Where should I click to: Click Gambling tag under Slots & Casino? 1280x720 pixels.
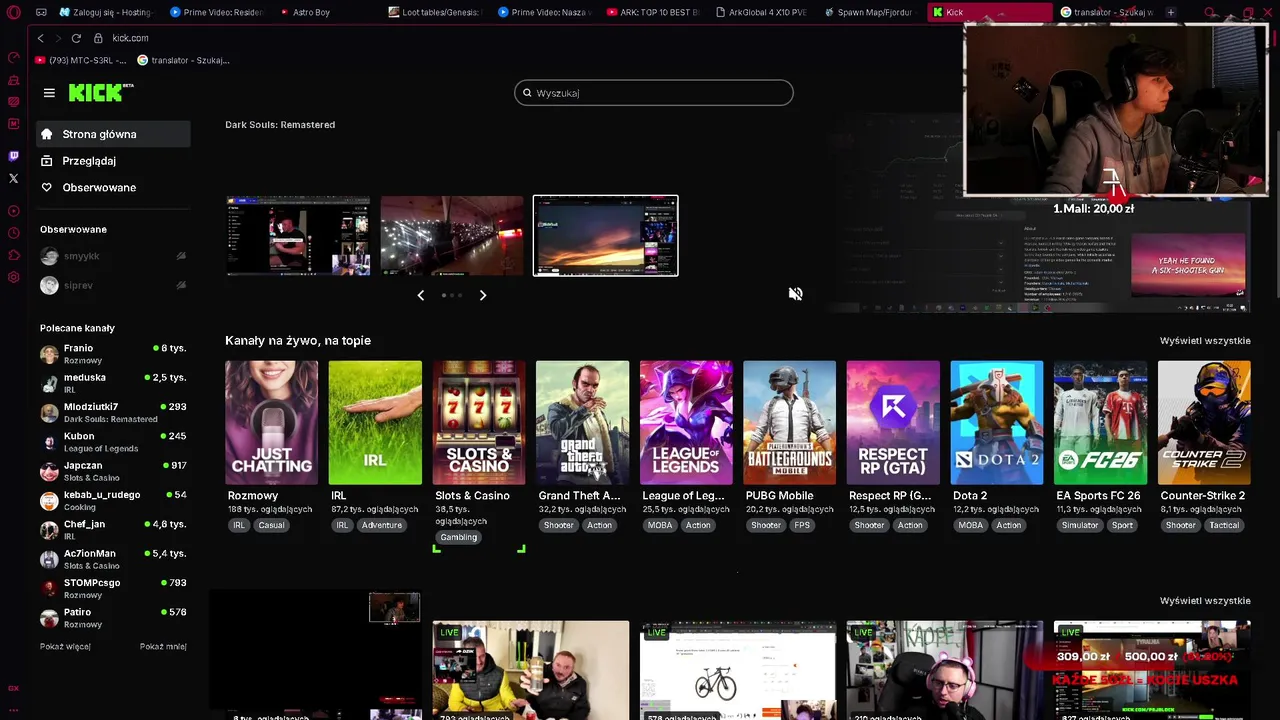459,537
